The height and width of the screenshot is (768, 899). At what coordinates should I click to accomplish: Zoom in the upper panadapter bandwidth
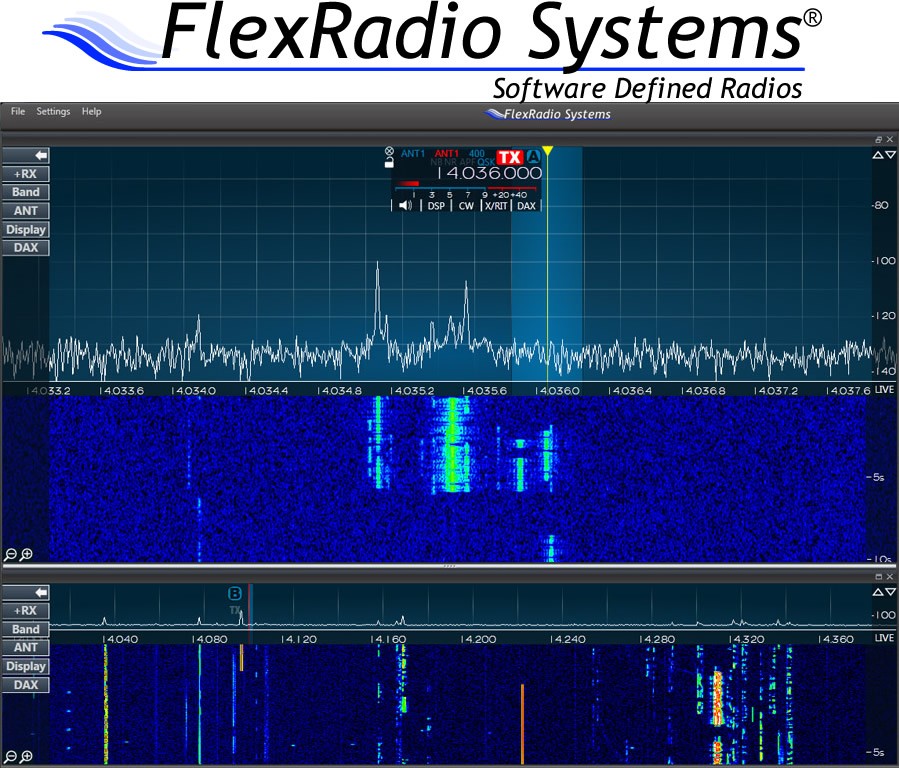coord(26,555)
